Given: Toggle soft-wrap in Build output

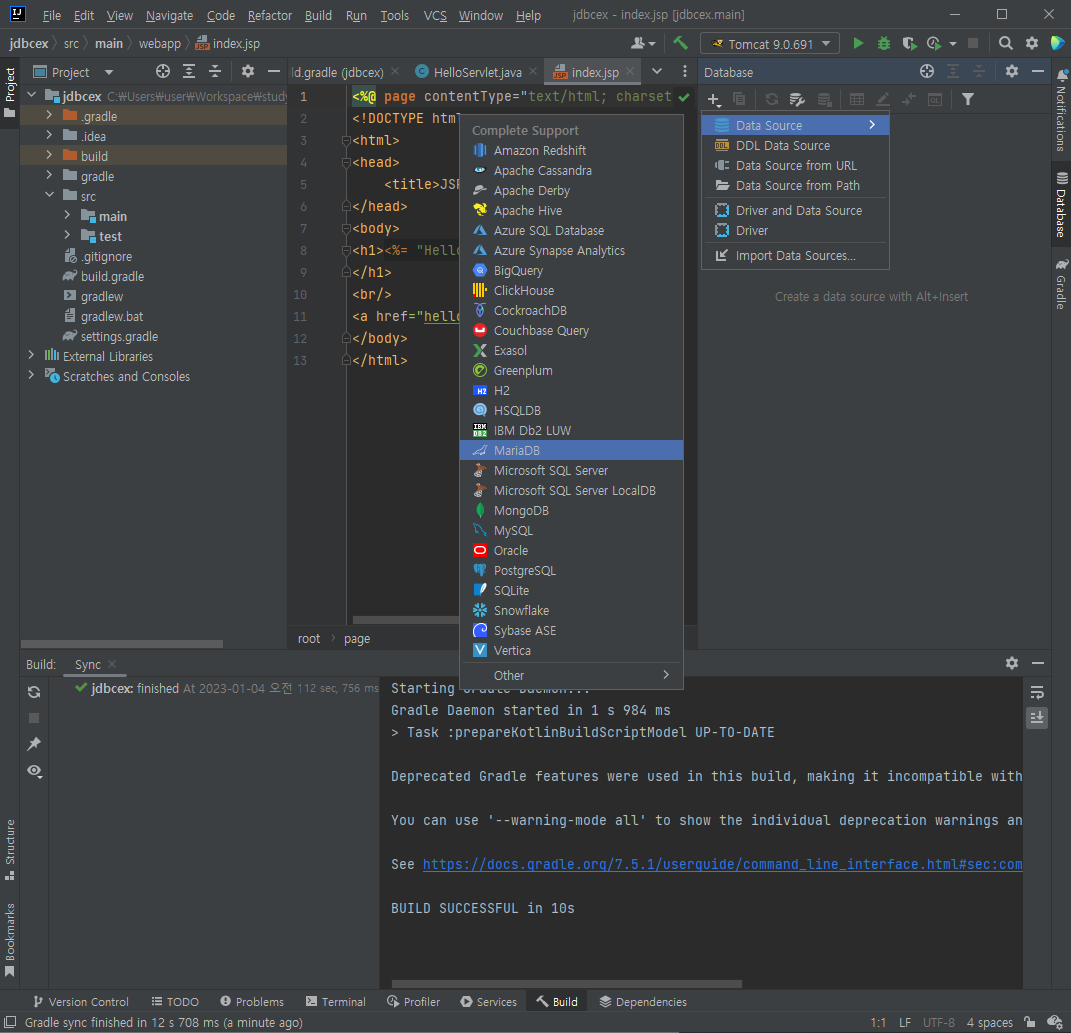Looking at the screenshot, I should (x=1037, y=692).
